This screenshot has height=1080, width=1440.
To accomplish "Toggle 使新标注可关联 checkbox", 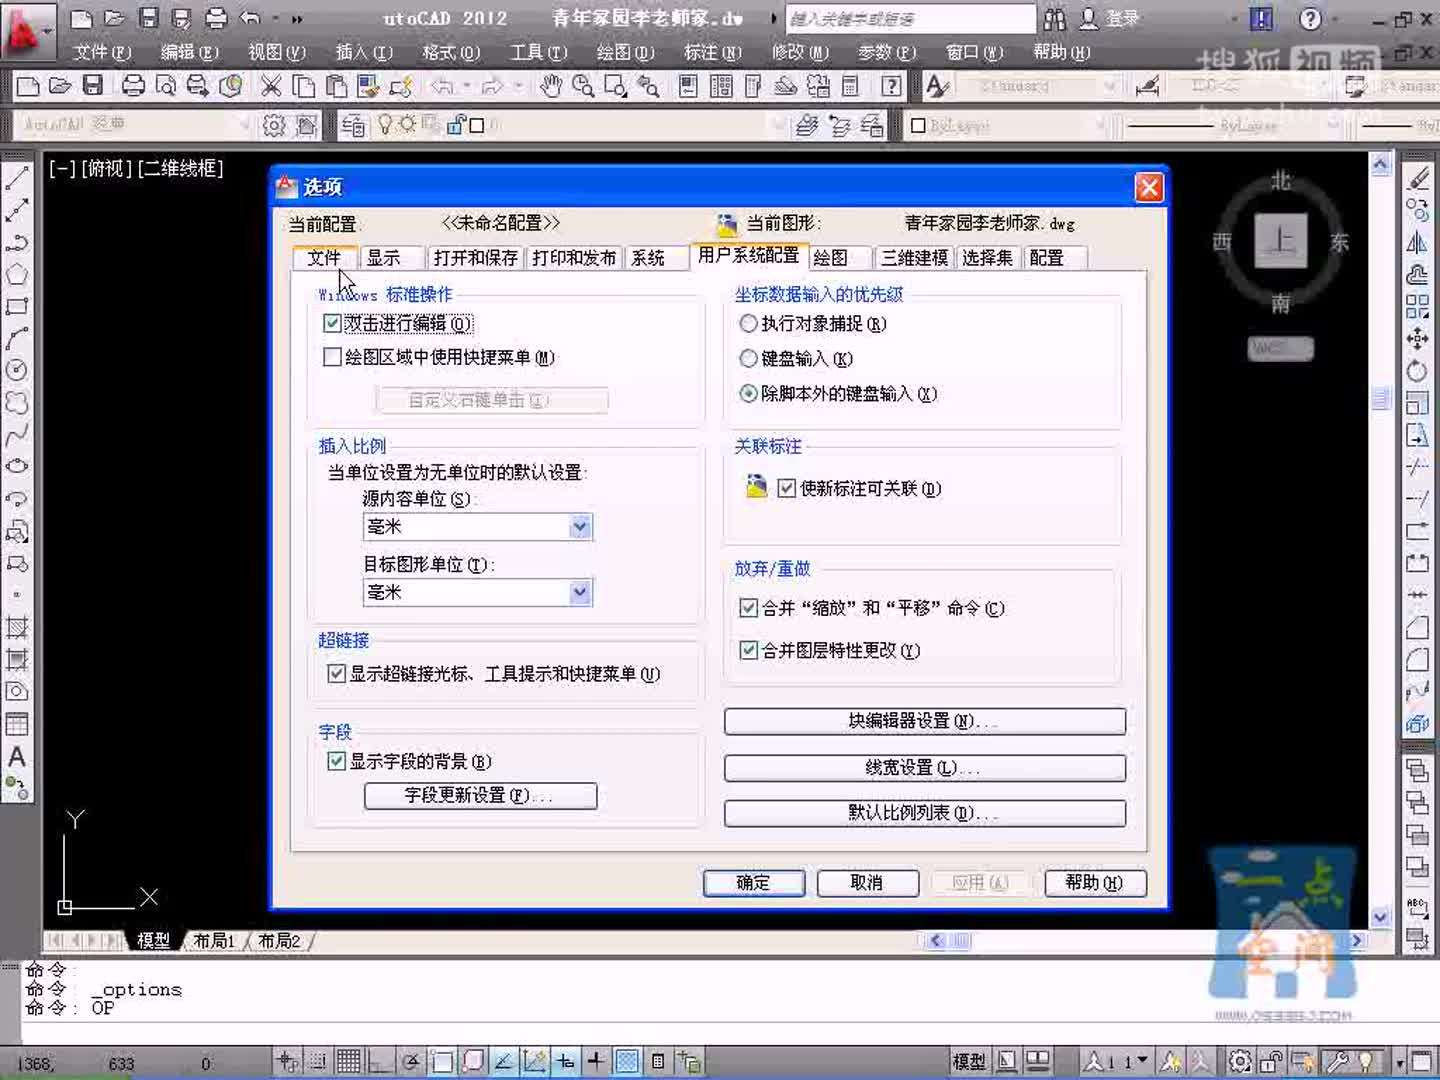I will 787,488.
